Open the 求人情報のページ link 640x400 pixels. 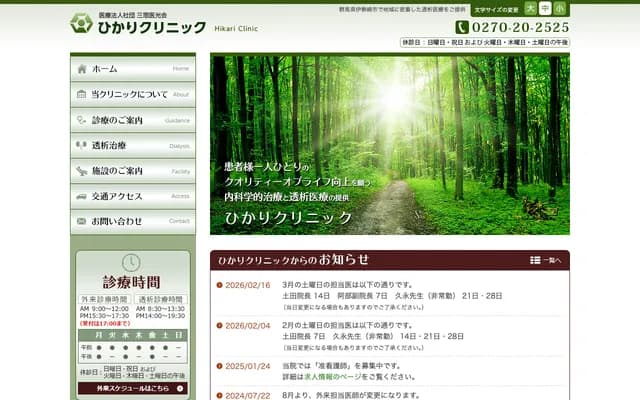[333, 377]
